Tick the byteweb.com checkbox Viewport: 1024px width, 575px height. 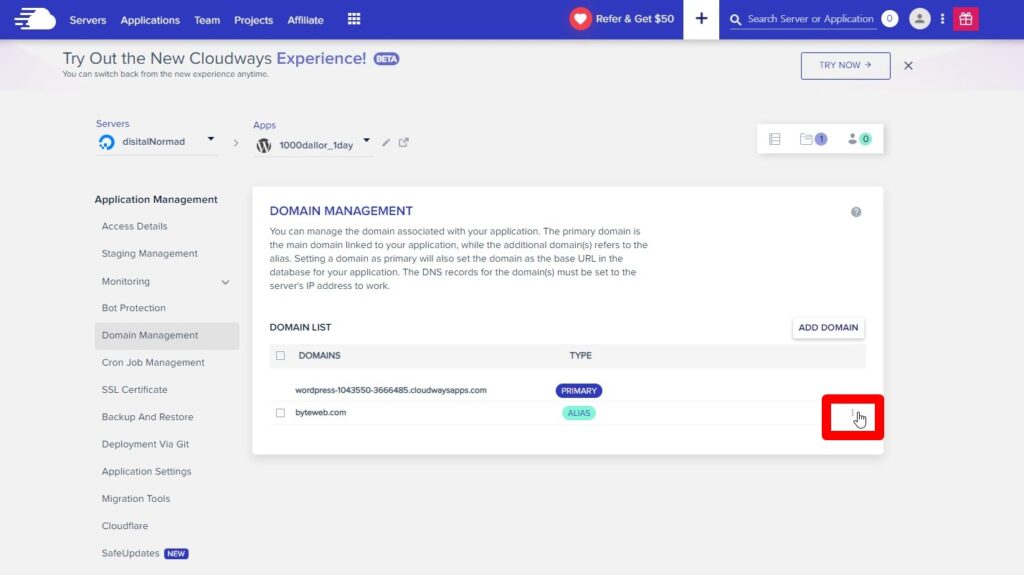point(280,413)
